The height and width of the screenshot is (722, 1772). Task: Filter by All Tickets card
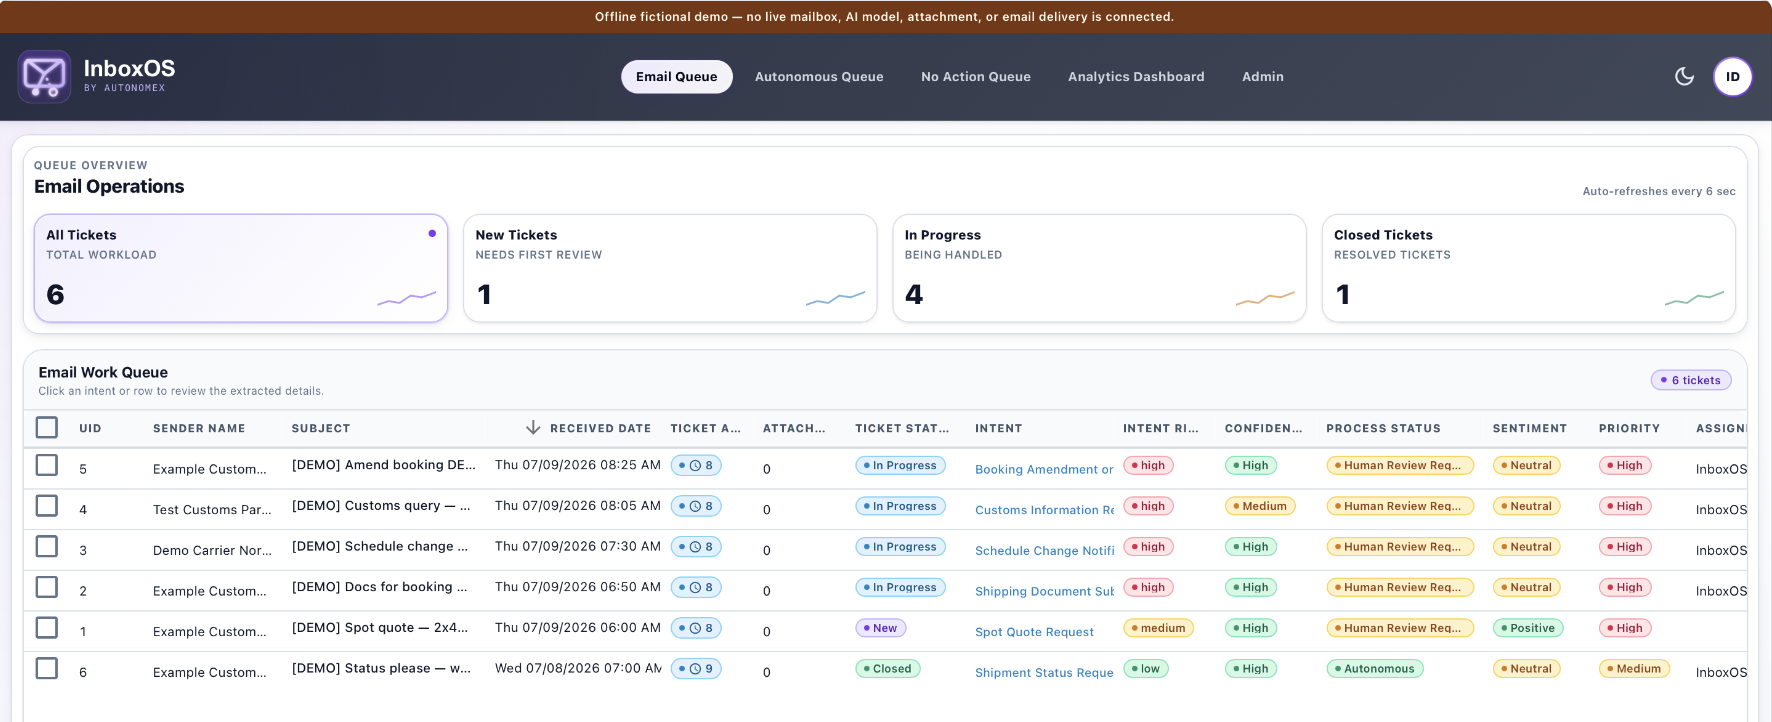[241, 268]
